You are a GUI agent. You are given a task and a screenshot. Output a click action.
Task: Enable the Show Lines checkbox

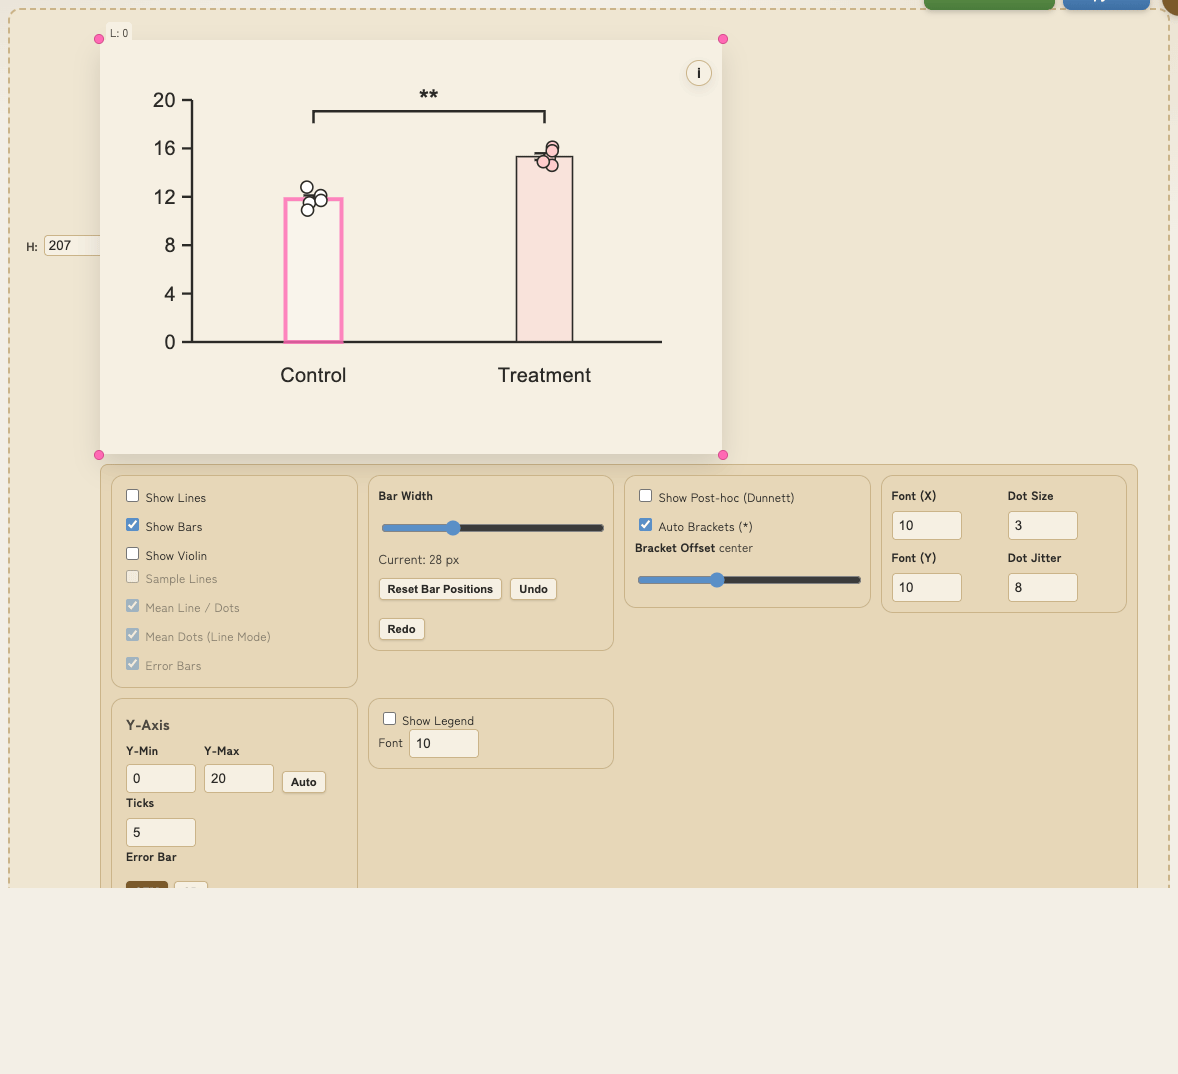point(133,496)
